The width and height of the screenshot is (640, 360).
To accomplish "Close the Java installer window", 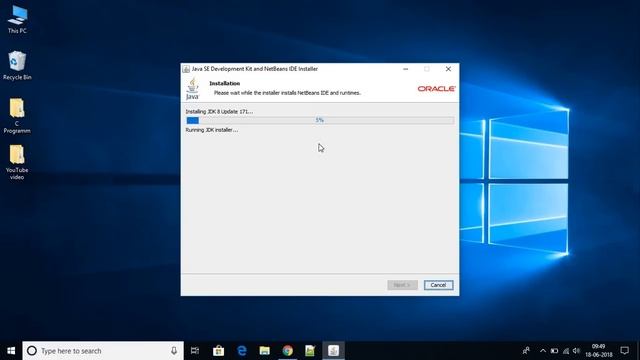I will click(x=448, y=69).
